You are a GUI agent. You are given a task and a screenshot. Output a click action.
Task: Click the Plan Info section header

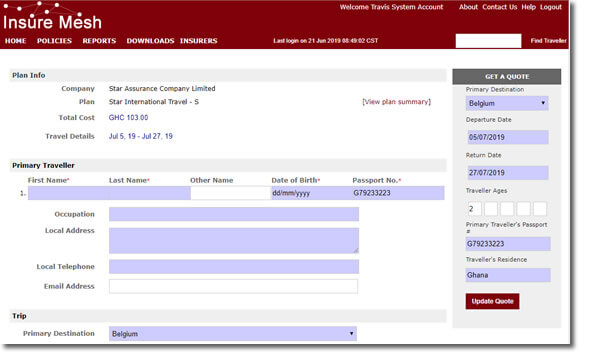(228, 75)
